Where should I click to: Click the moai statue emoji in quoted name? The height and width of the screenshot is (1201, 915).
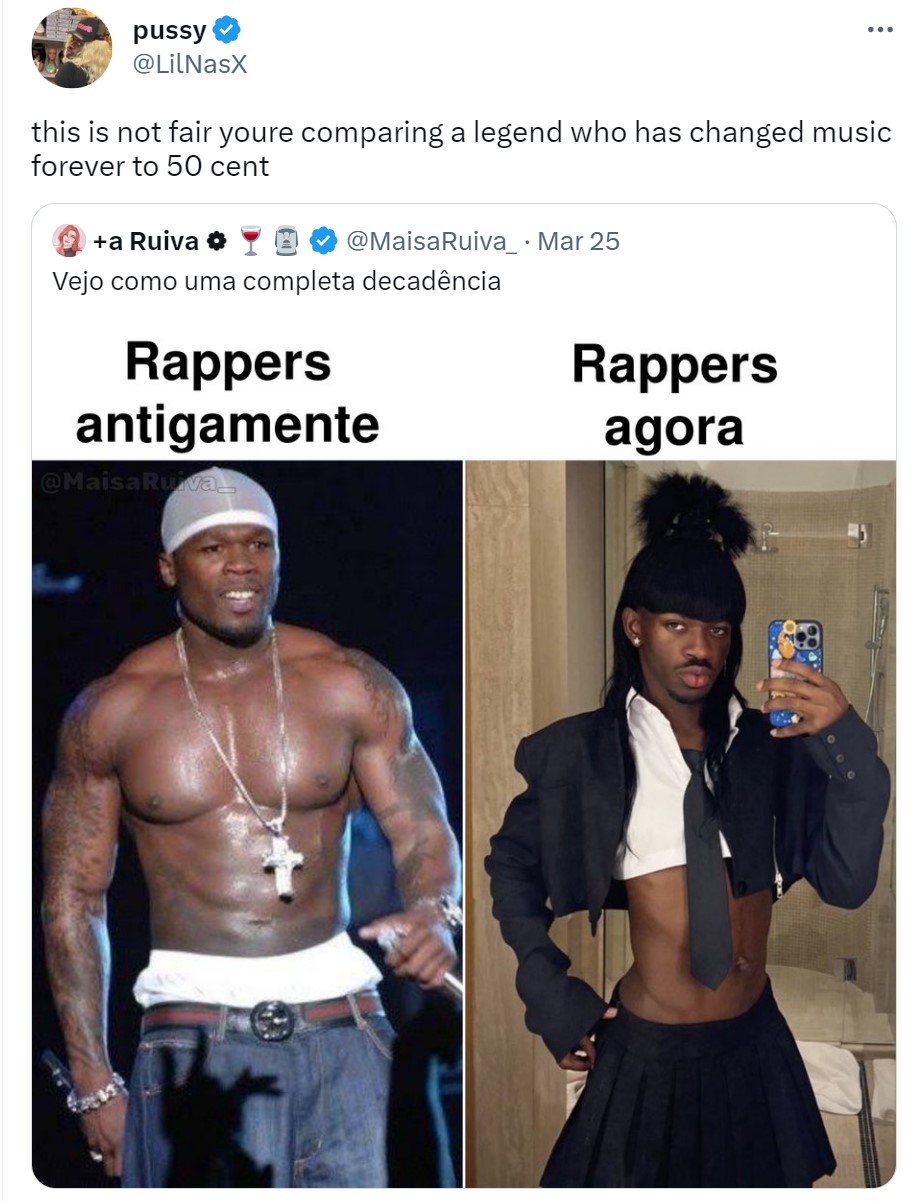coord(286,241)
